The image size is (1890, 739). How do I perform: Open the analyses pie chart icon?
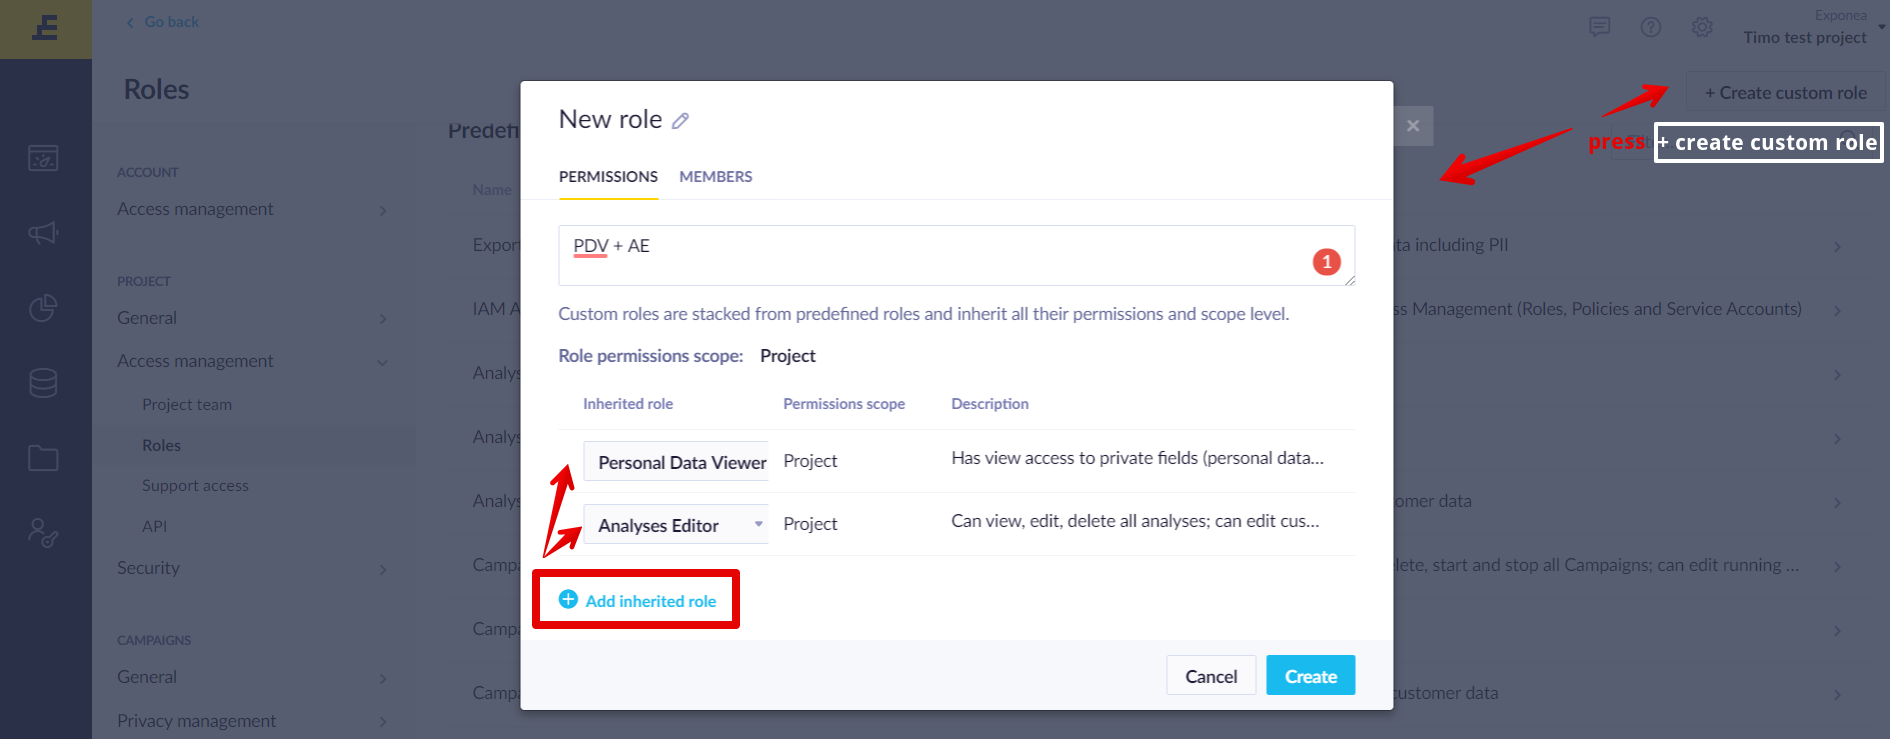pos(43,308)
